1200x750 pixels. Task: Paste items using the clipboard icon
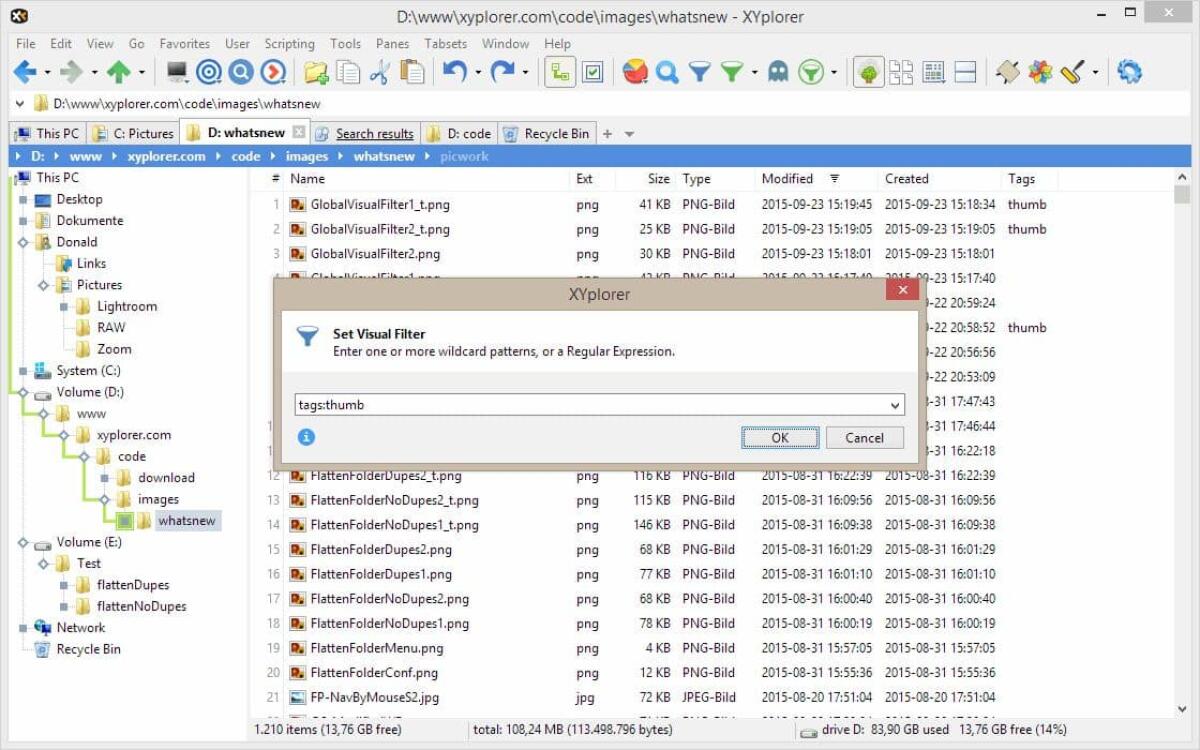pyautogui.click(x=410, y=71)
